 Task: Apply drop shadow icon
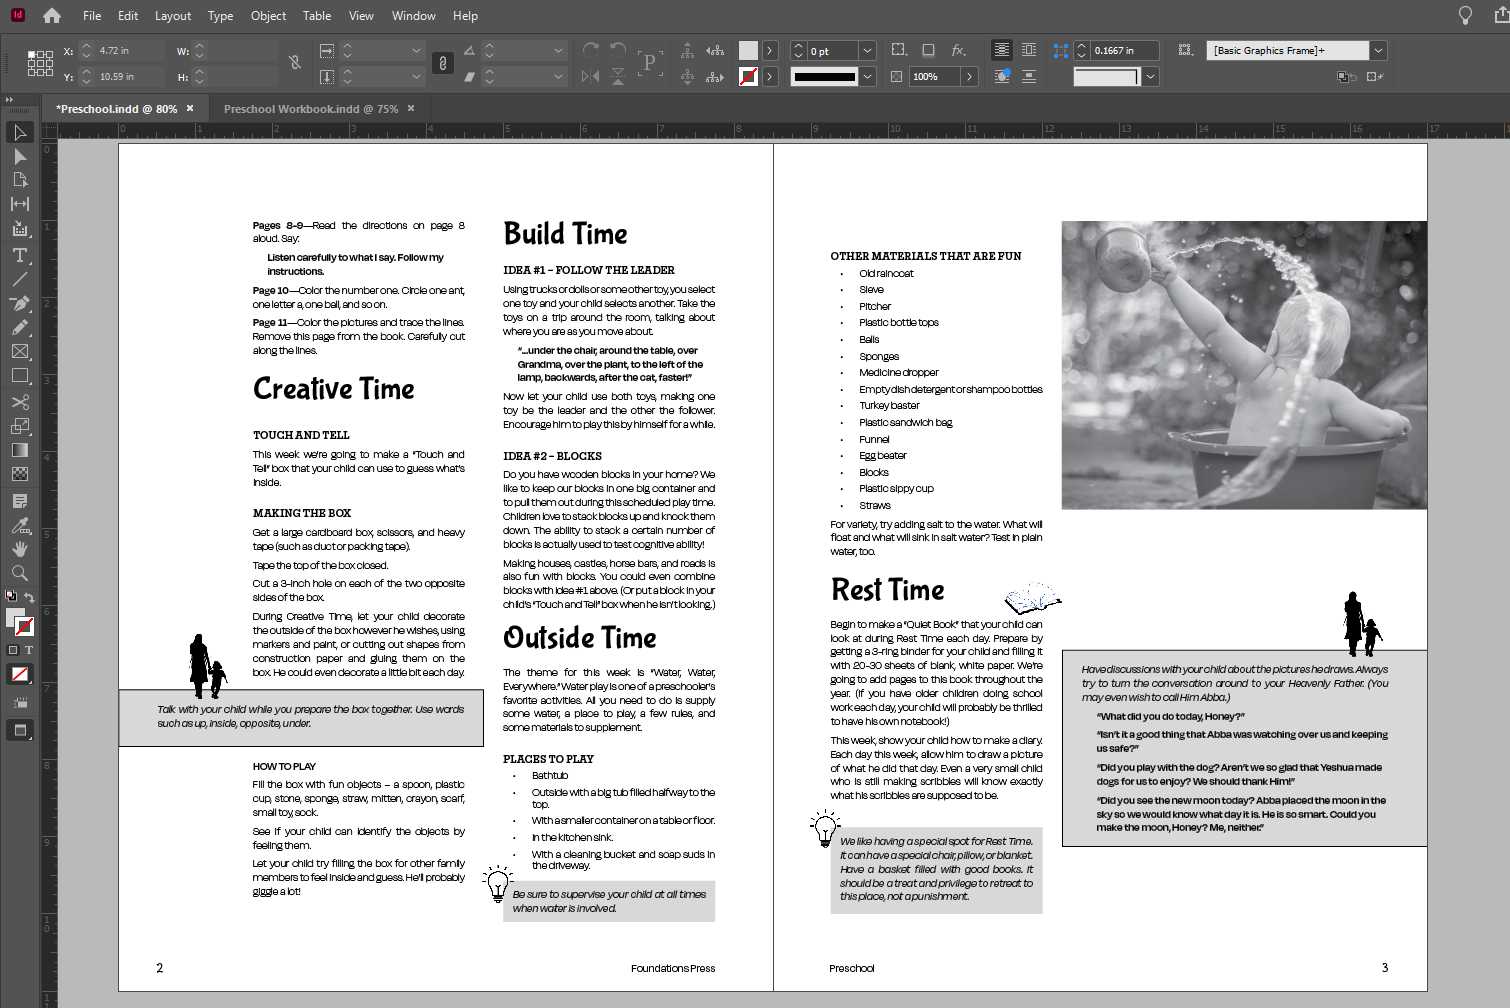coord(928,50)
